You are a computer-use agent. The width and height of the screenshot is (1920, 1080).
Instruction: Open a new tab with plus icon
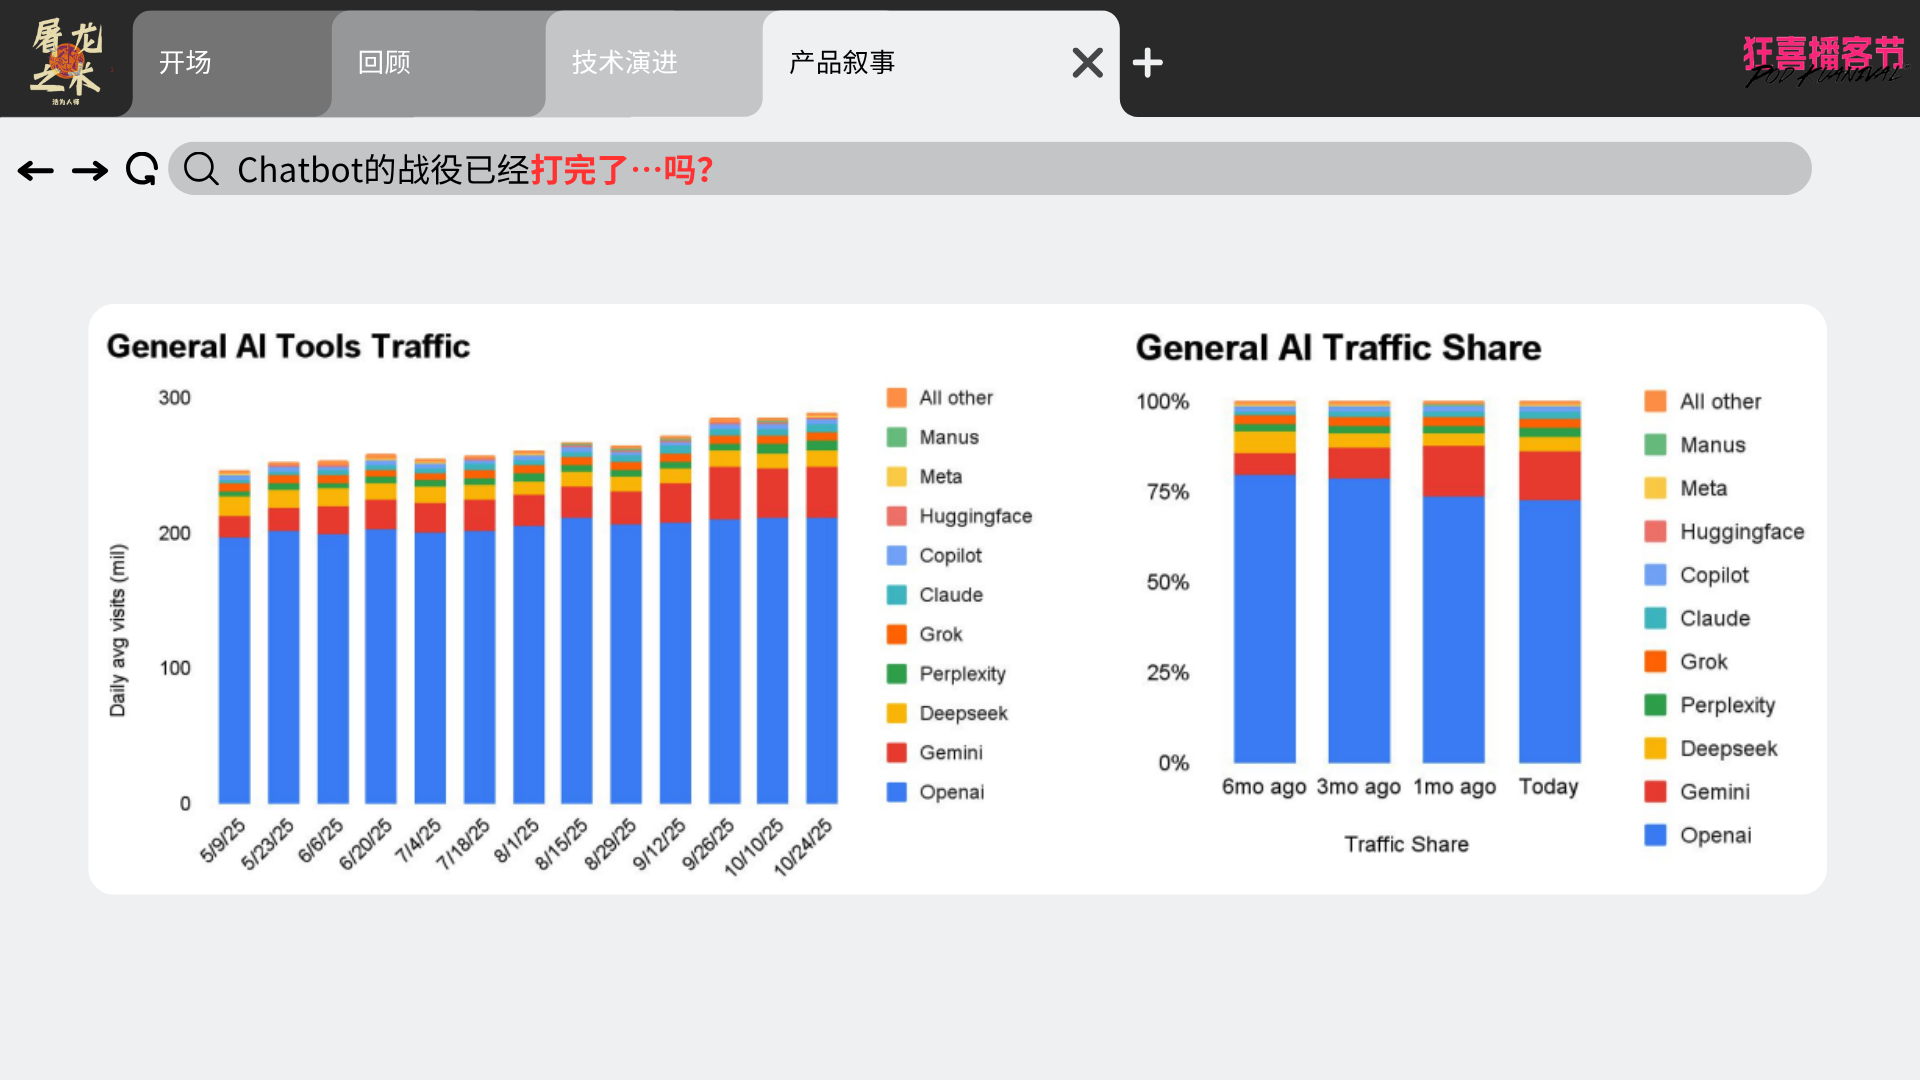tap(1147, 63)
